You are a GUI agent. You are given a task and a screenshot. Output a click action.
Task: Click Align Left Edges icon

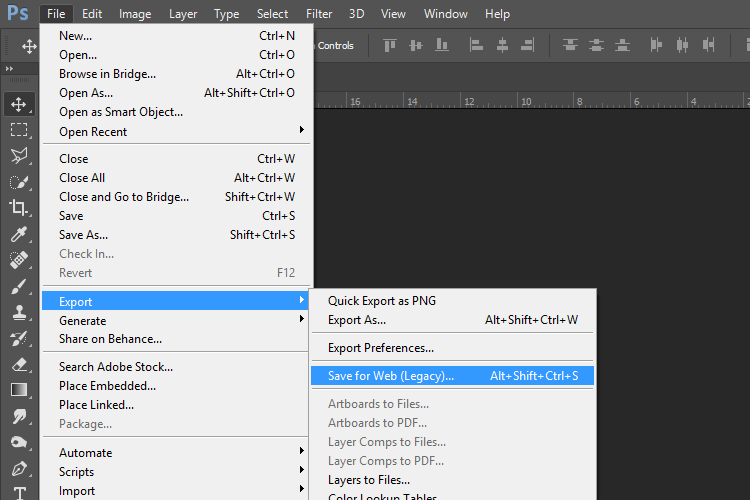pyautogui.click(x=476, y=45)
